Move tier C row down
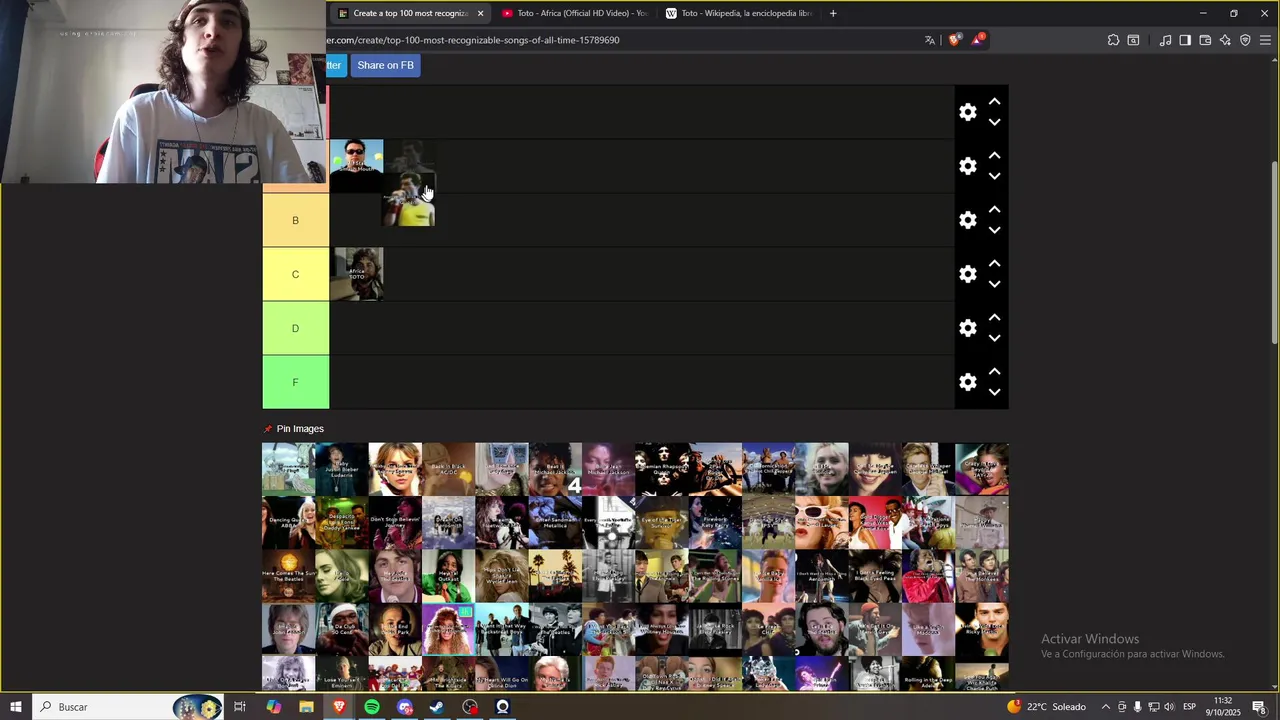Viewport: 1280px width, 720px height. (994, 284)
